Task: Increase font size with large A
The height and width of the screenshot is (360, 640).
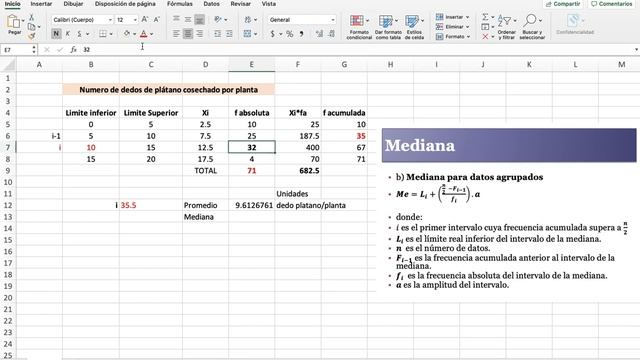Action: [144, 20]
